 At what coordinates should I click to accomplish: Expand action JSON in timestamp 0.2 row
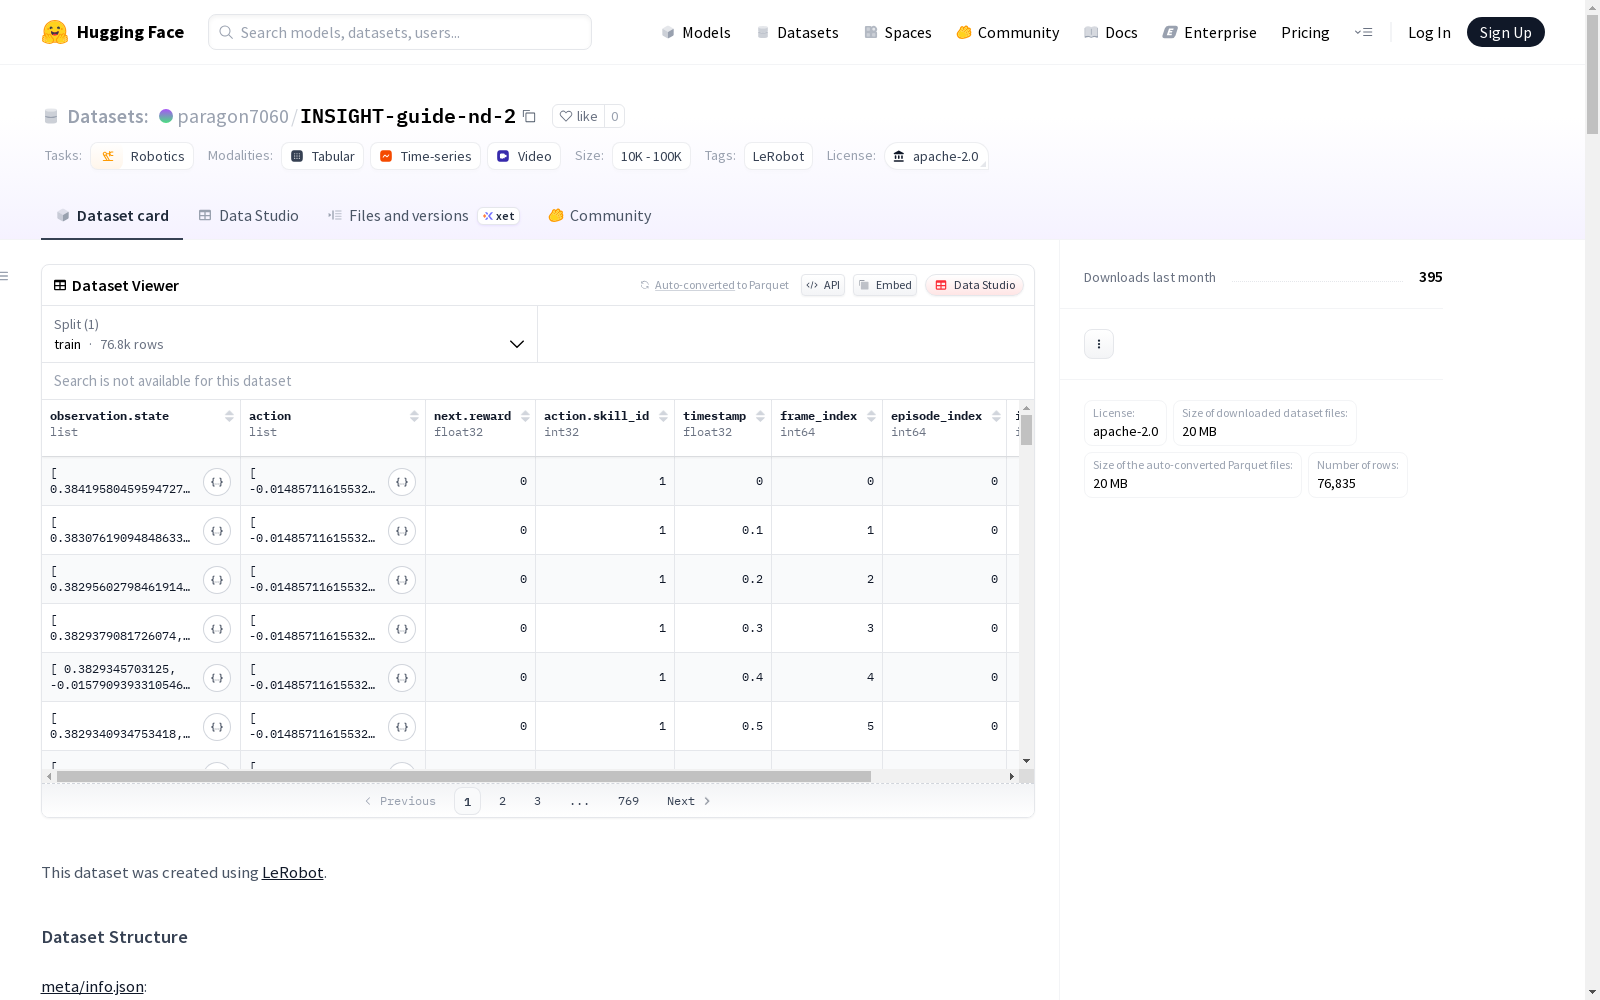[402, 580]
